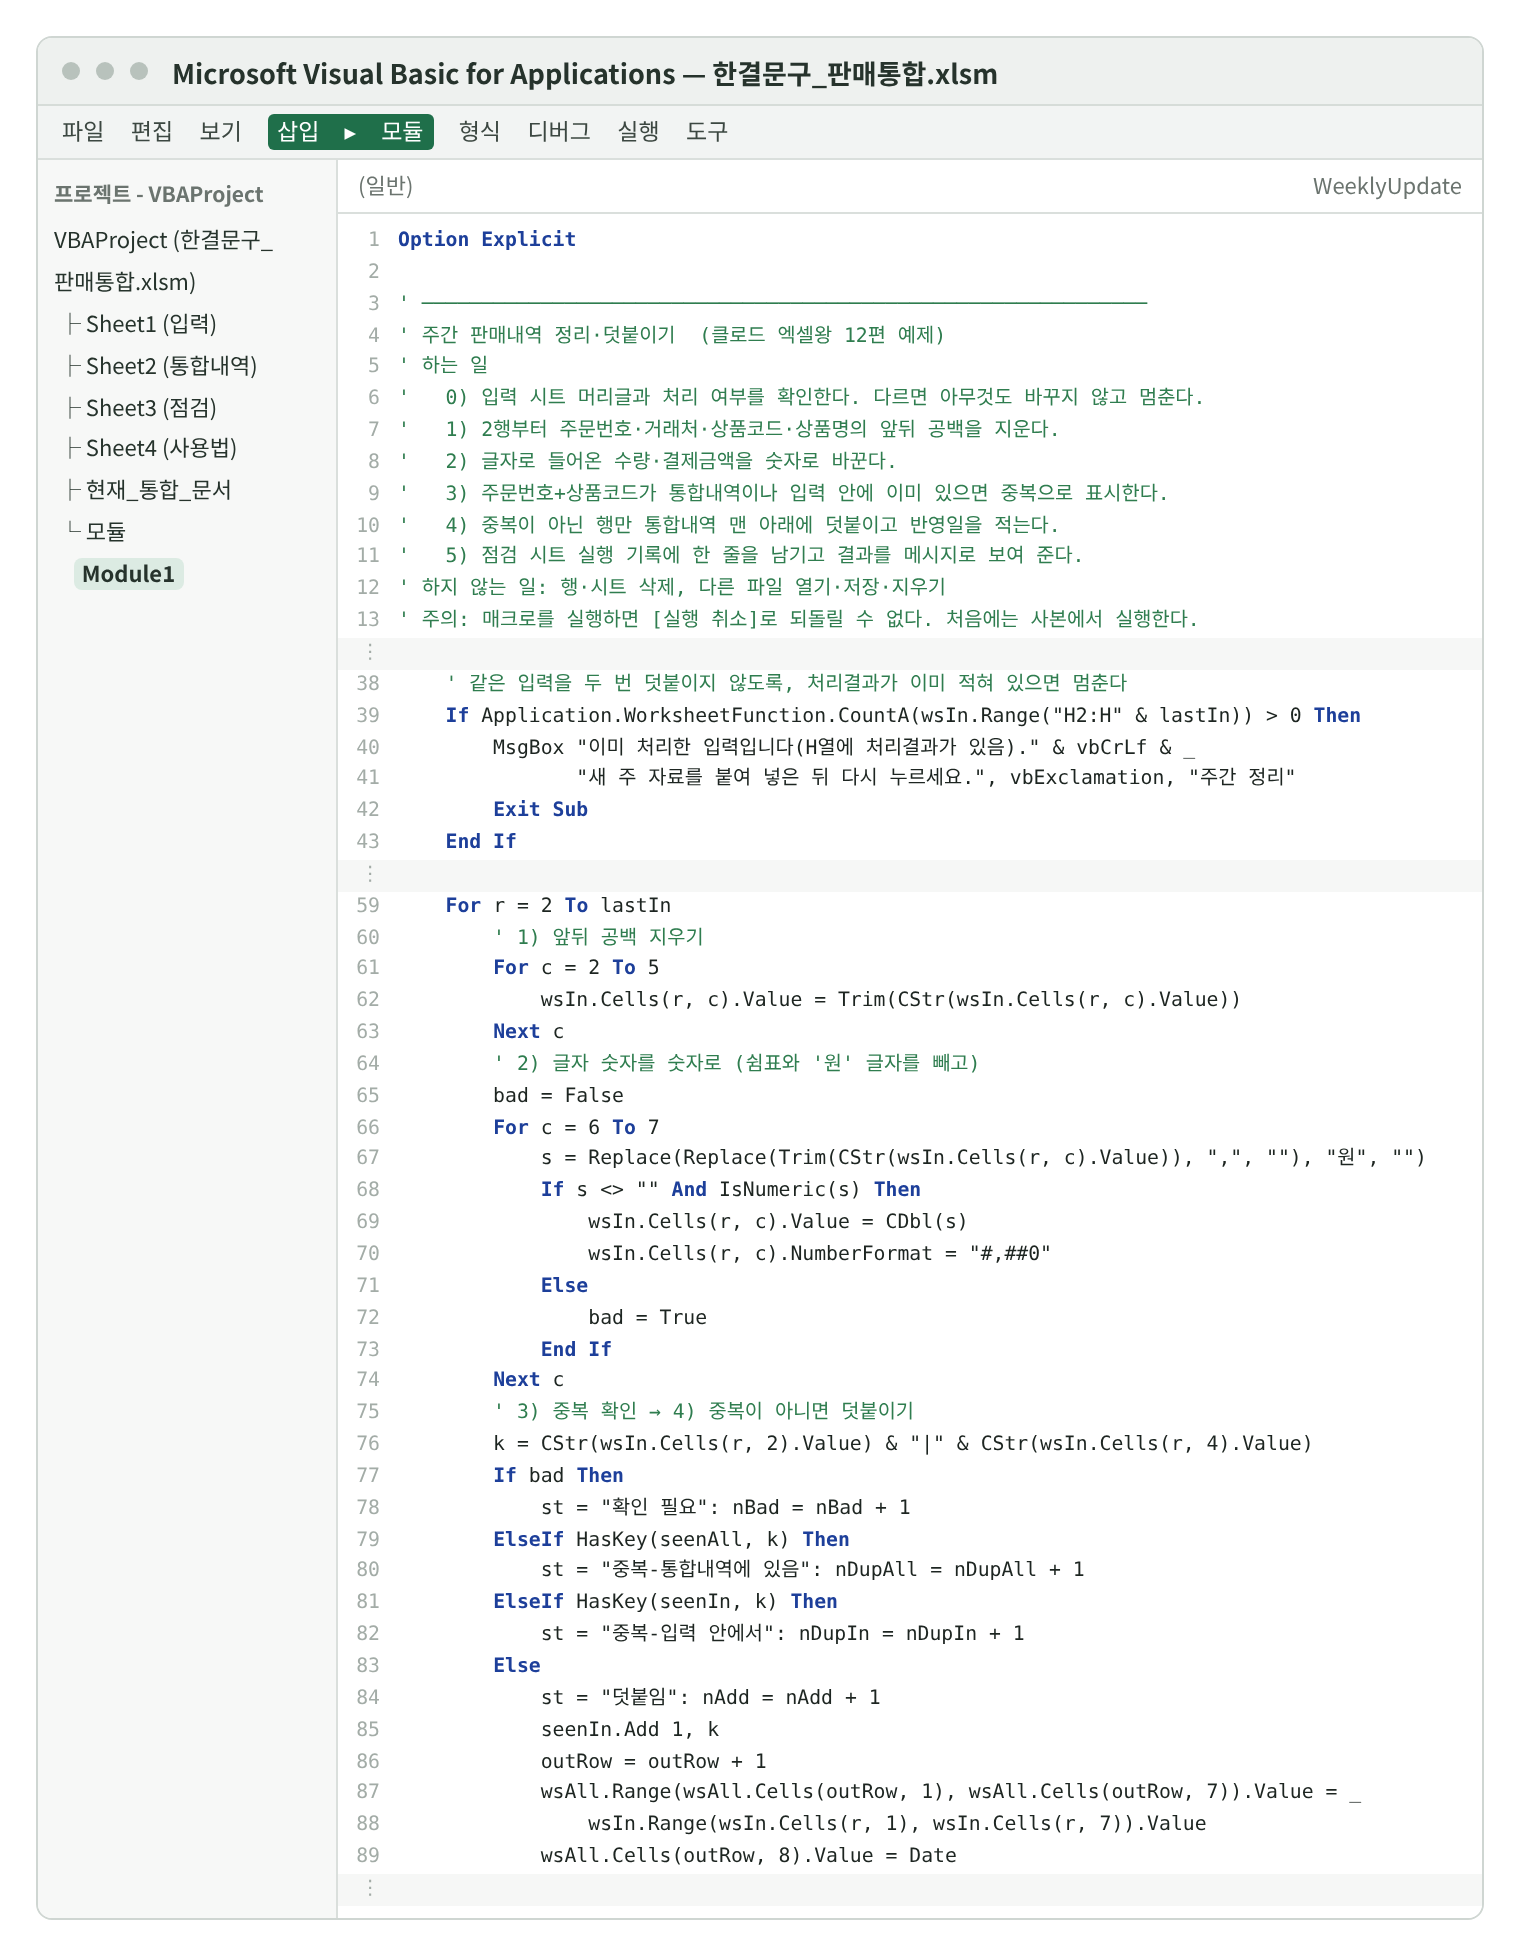The image size is (1520, 1956).
Task: Expand folded code between lines 43 and 59
Action: pos(910,874)
